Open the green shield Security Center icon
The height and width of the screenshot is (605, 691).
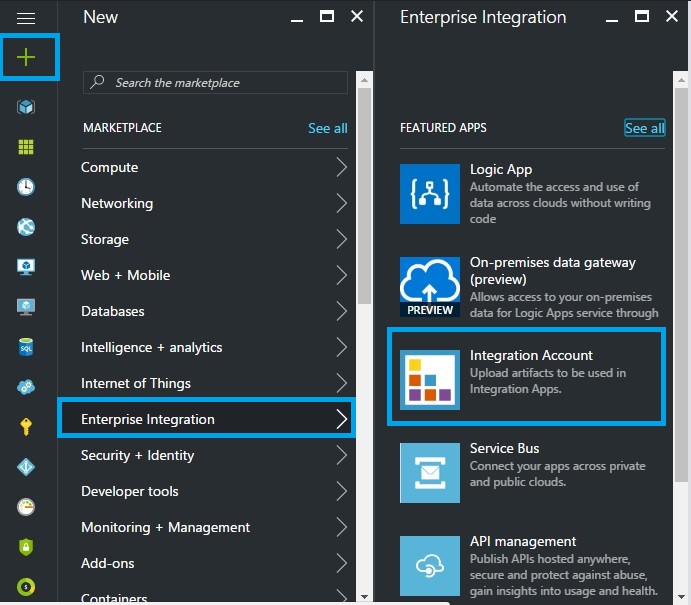pyautogui.click(x=26, y=547)
